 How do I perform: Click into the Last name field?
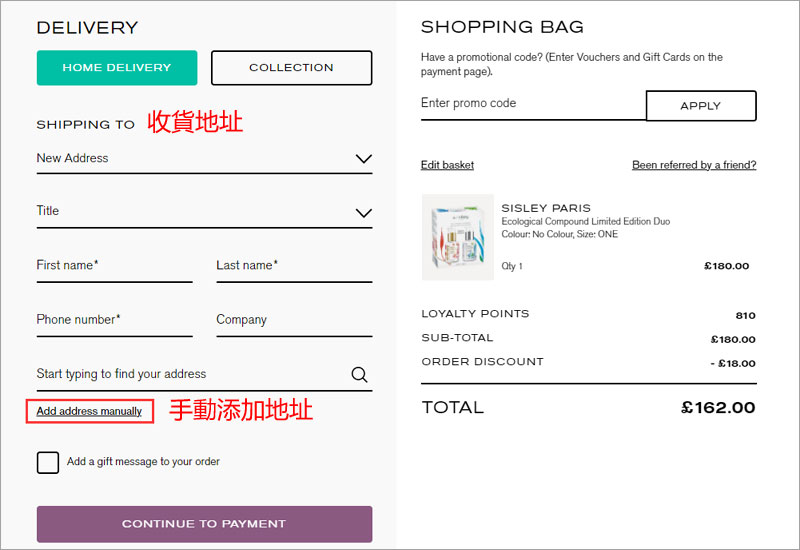click(x=293, y=266)
